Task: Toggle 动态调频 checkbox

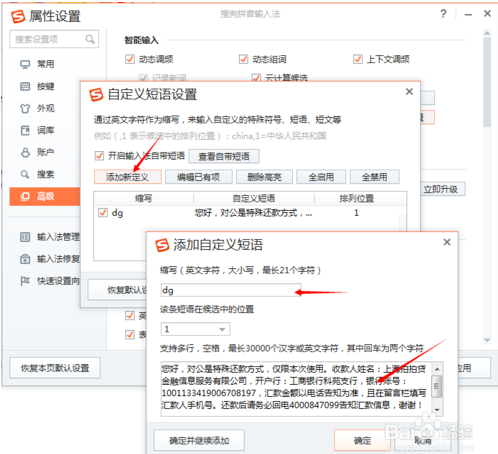Action: [130, 59]
